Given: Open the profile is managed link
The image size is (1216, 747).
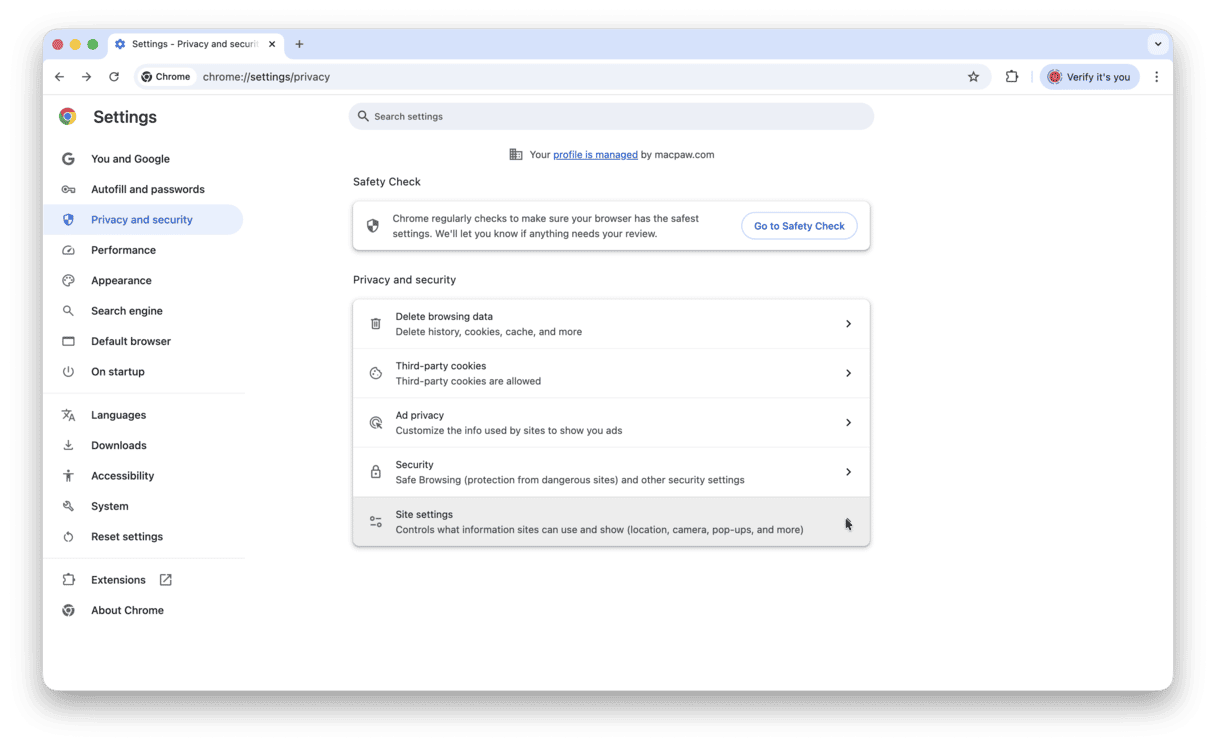Looking at the screenshot, I should click(595, 154).
